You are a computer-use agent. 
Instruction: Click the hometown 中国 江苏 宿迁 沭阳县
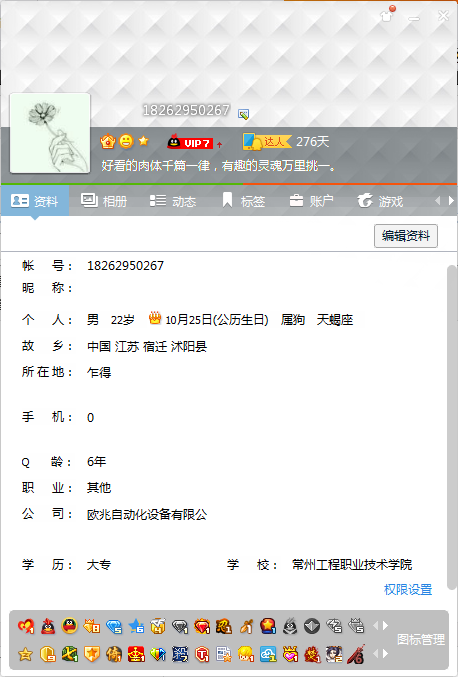147,346
